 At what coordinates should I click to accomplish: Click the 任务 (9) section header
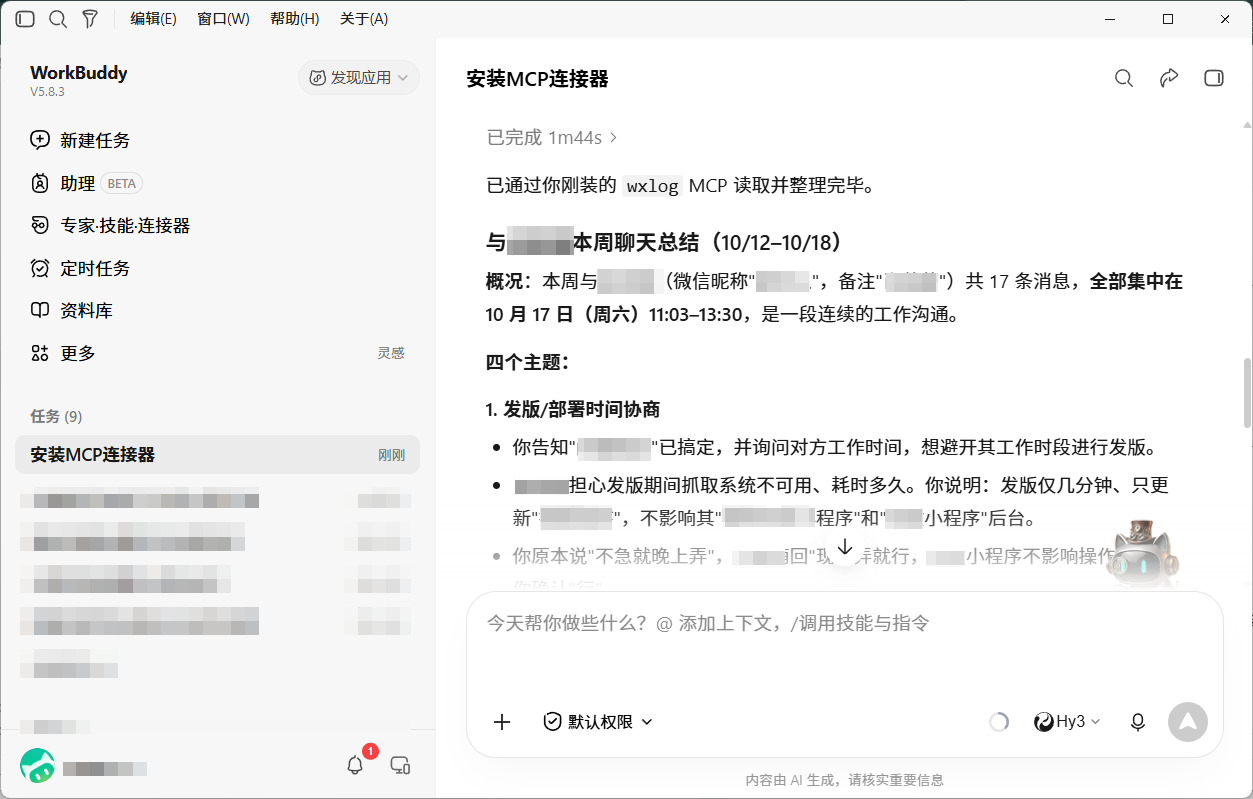[56, 416]
